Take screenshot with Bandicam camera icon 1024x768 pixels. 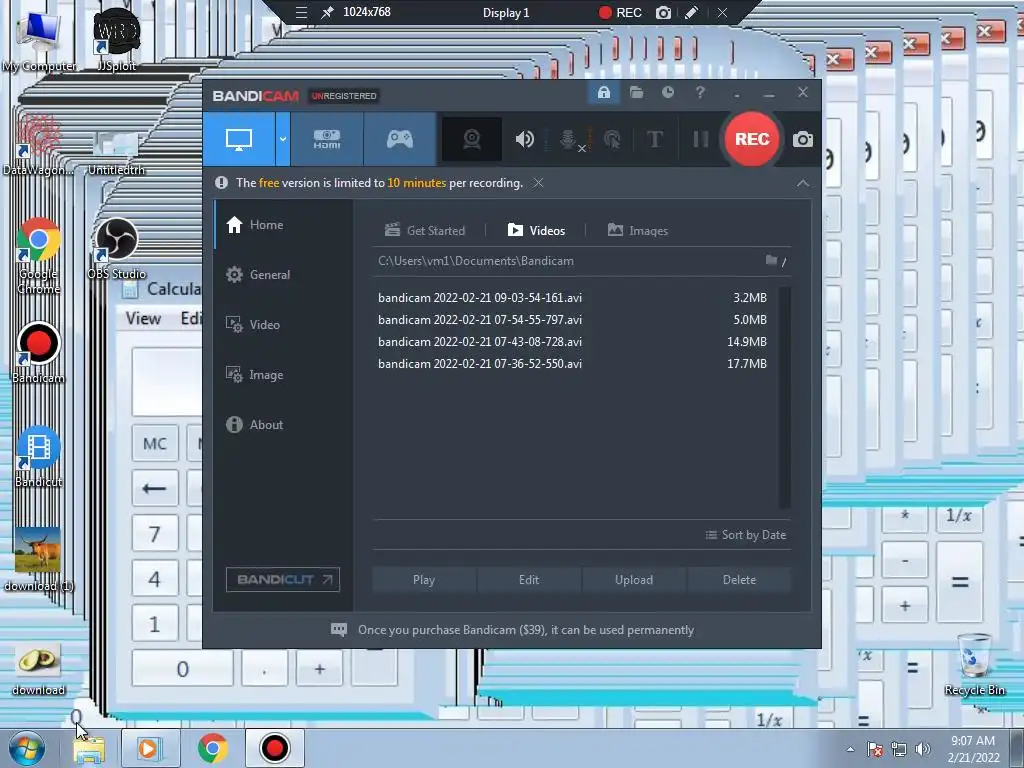pyautogui.click(x=803, y=139)
